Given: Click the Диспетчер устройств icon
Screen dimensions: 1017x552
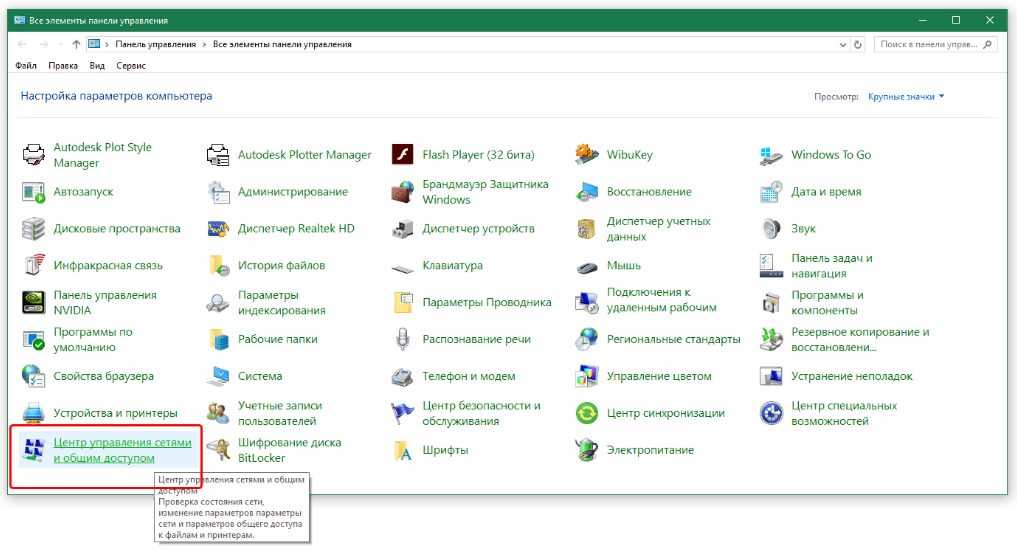Looking at the screenshot, I should coord(403,229).
